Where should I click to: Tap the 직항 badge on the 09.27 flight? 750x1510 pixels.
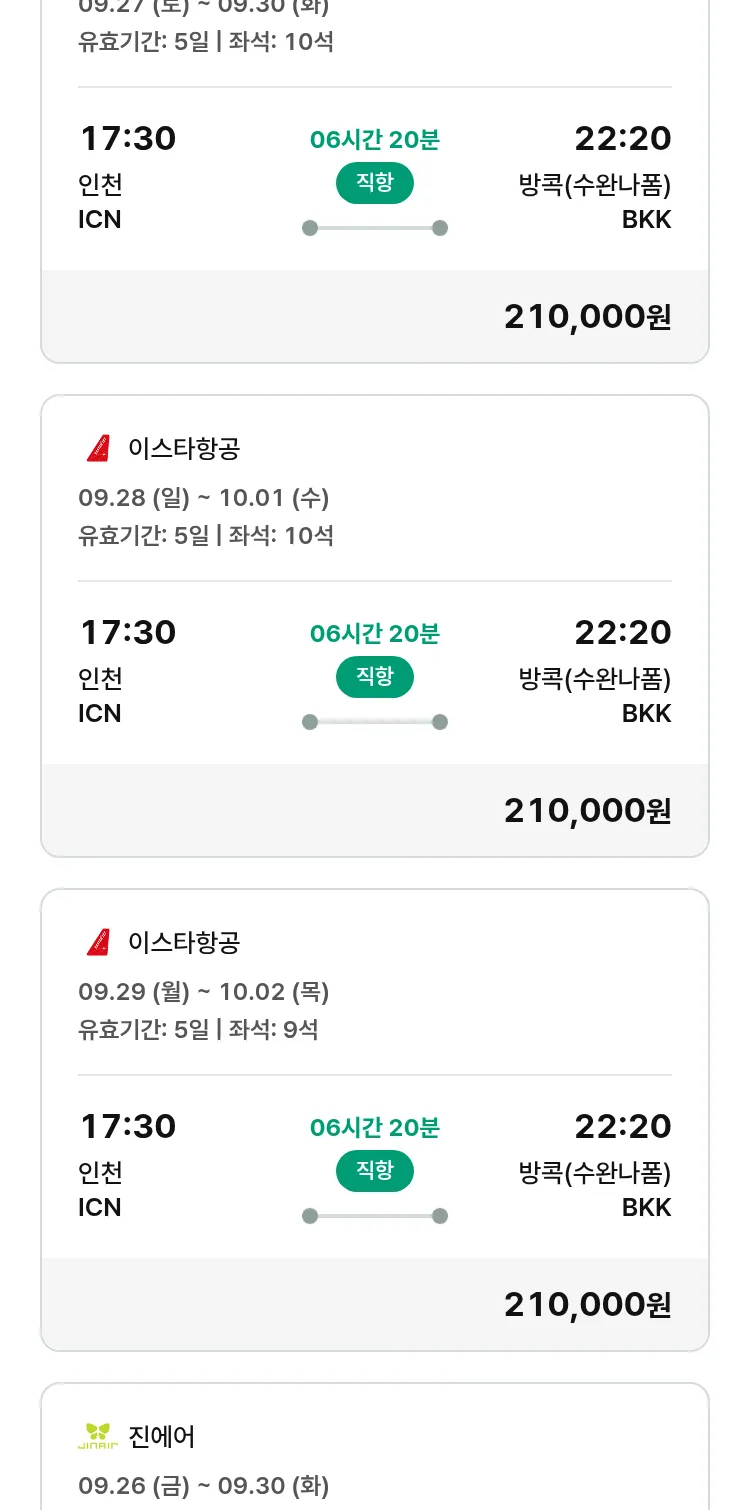pos(374,183)
